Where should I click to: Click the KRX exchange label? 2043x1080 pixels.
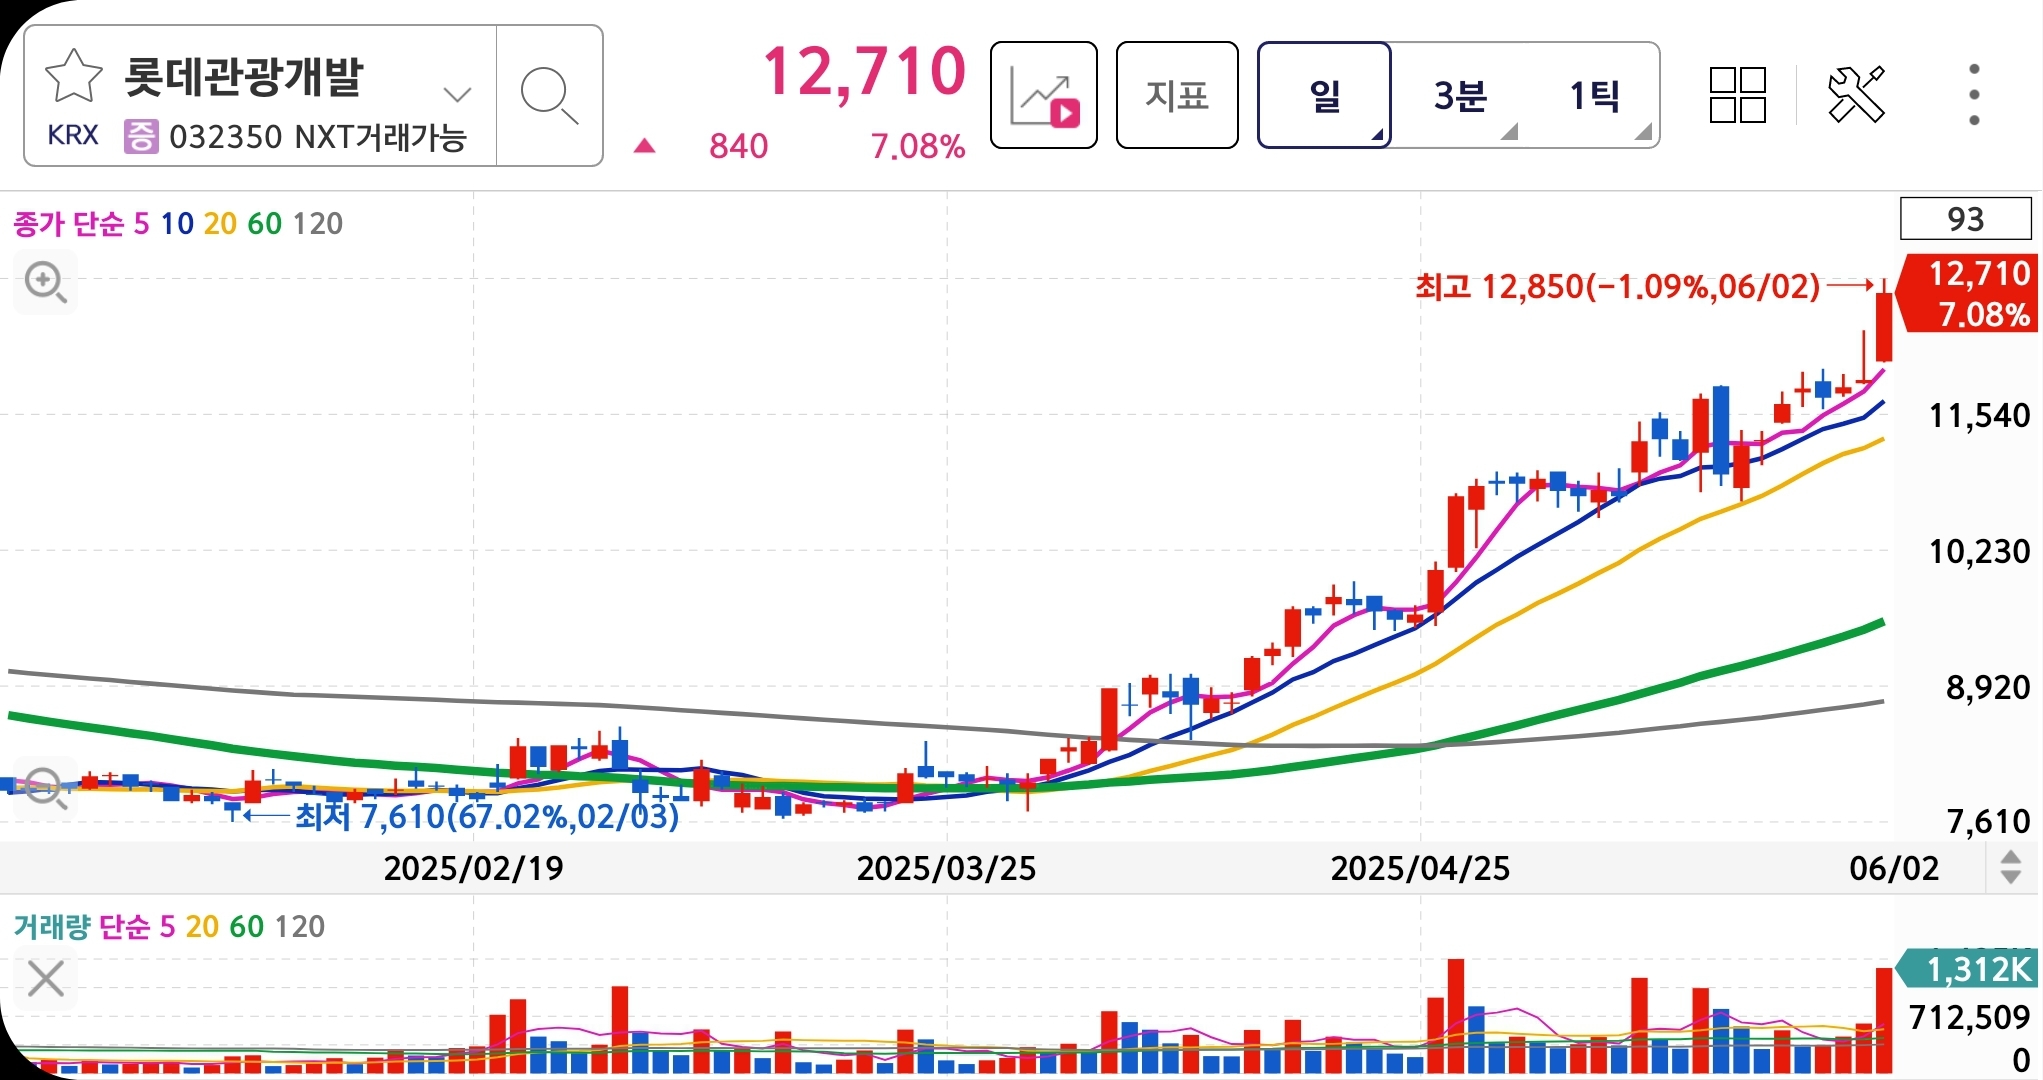click(73, 136)
